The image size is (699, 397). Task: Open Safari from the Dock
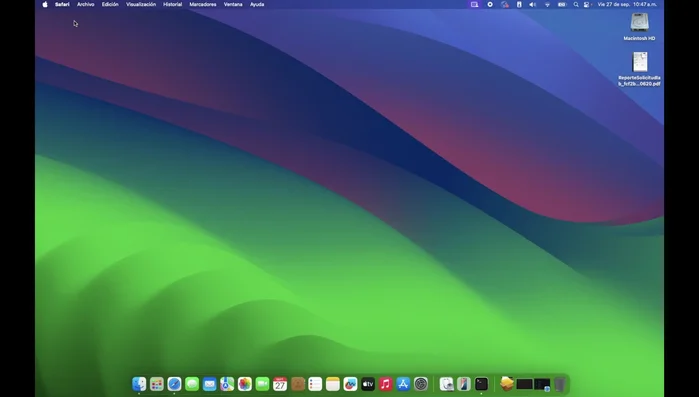pos(174,384)
